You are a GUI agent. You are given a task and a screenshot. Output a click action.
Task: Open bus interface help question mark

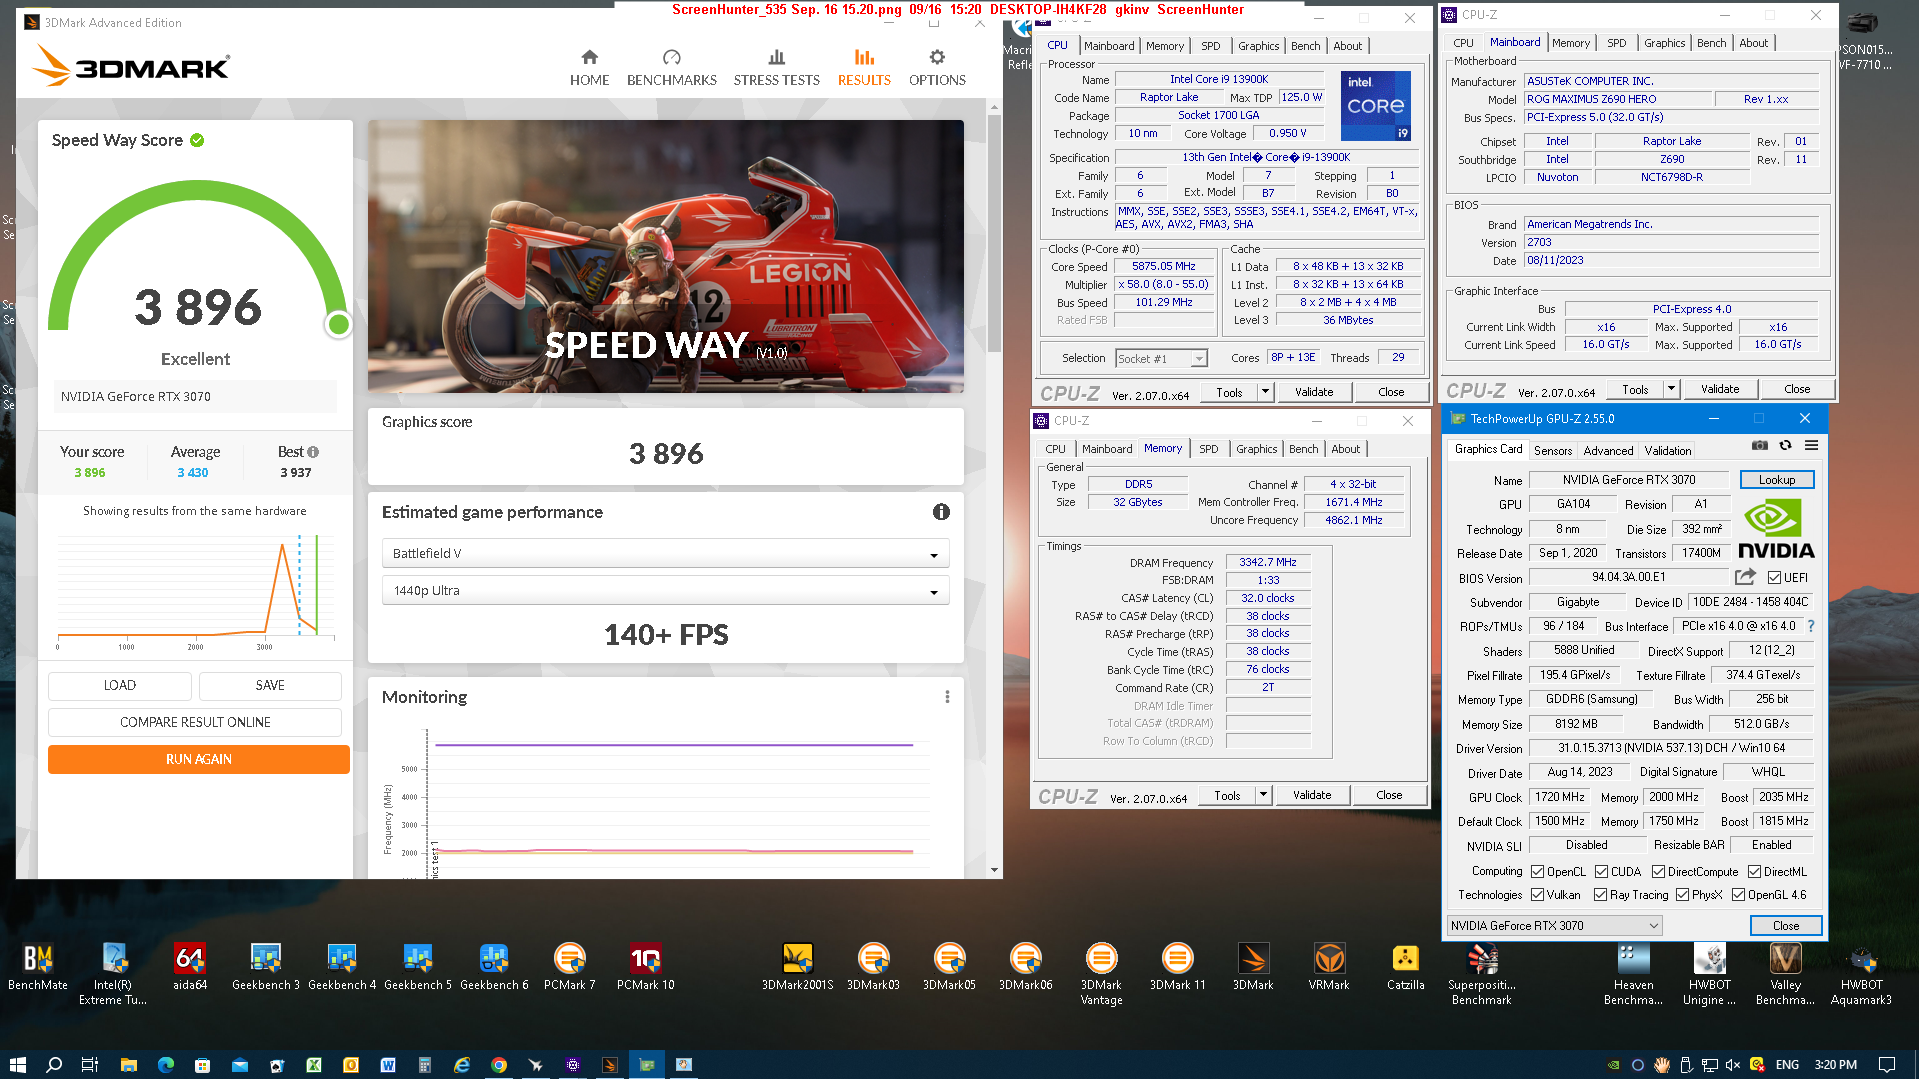1810,626
